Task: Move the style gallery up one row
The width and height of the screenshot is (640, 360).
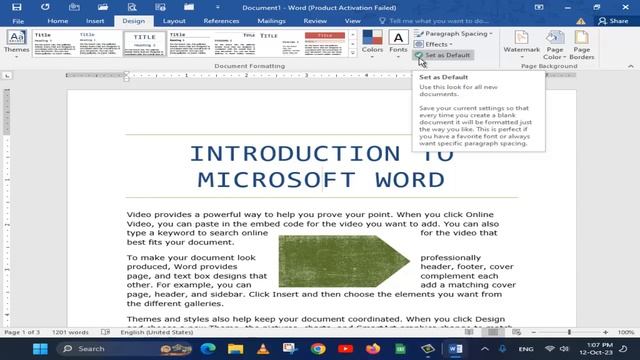Action: tap(353, 35)
